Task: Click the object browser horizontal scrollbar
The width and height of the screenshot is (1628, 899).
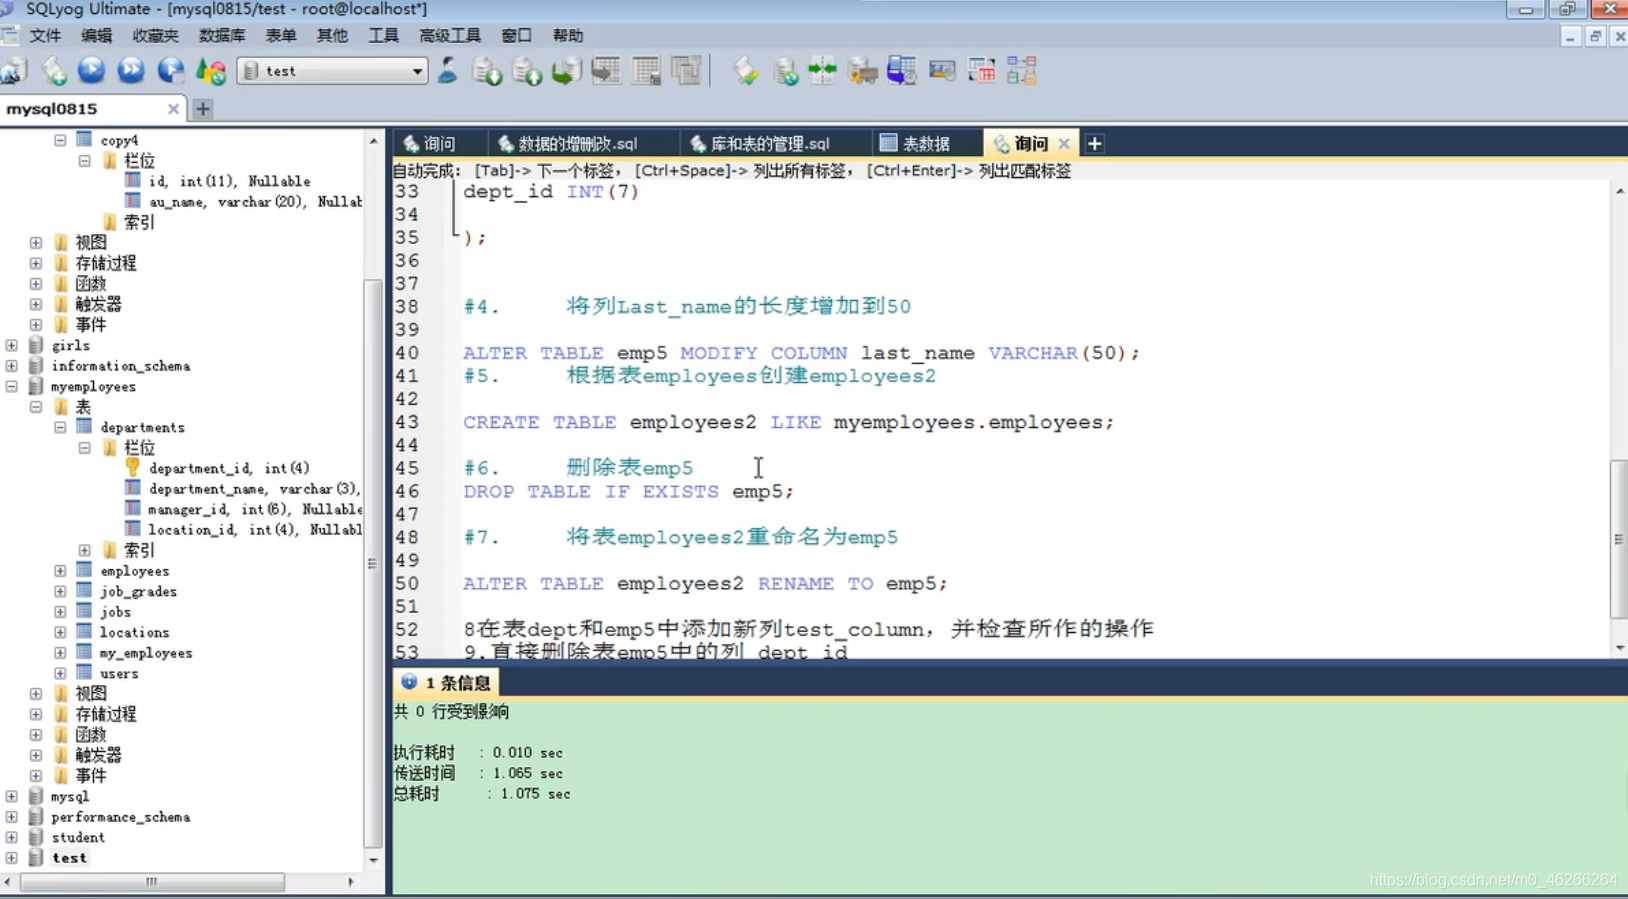Action: tap(152, 882)
